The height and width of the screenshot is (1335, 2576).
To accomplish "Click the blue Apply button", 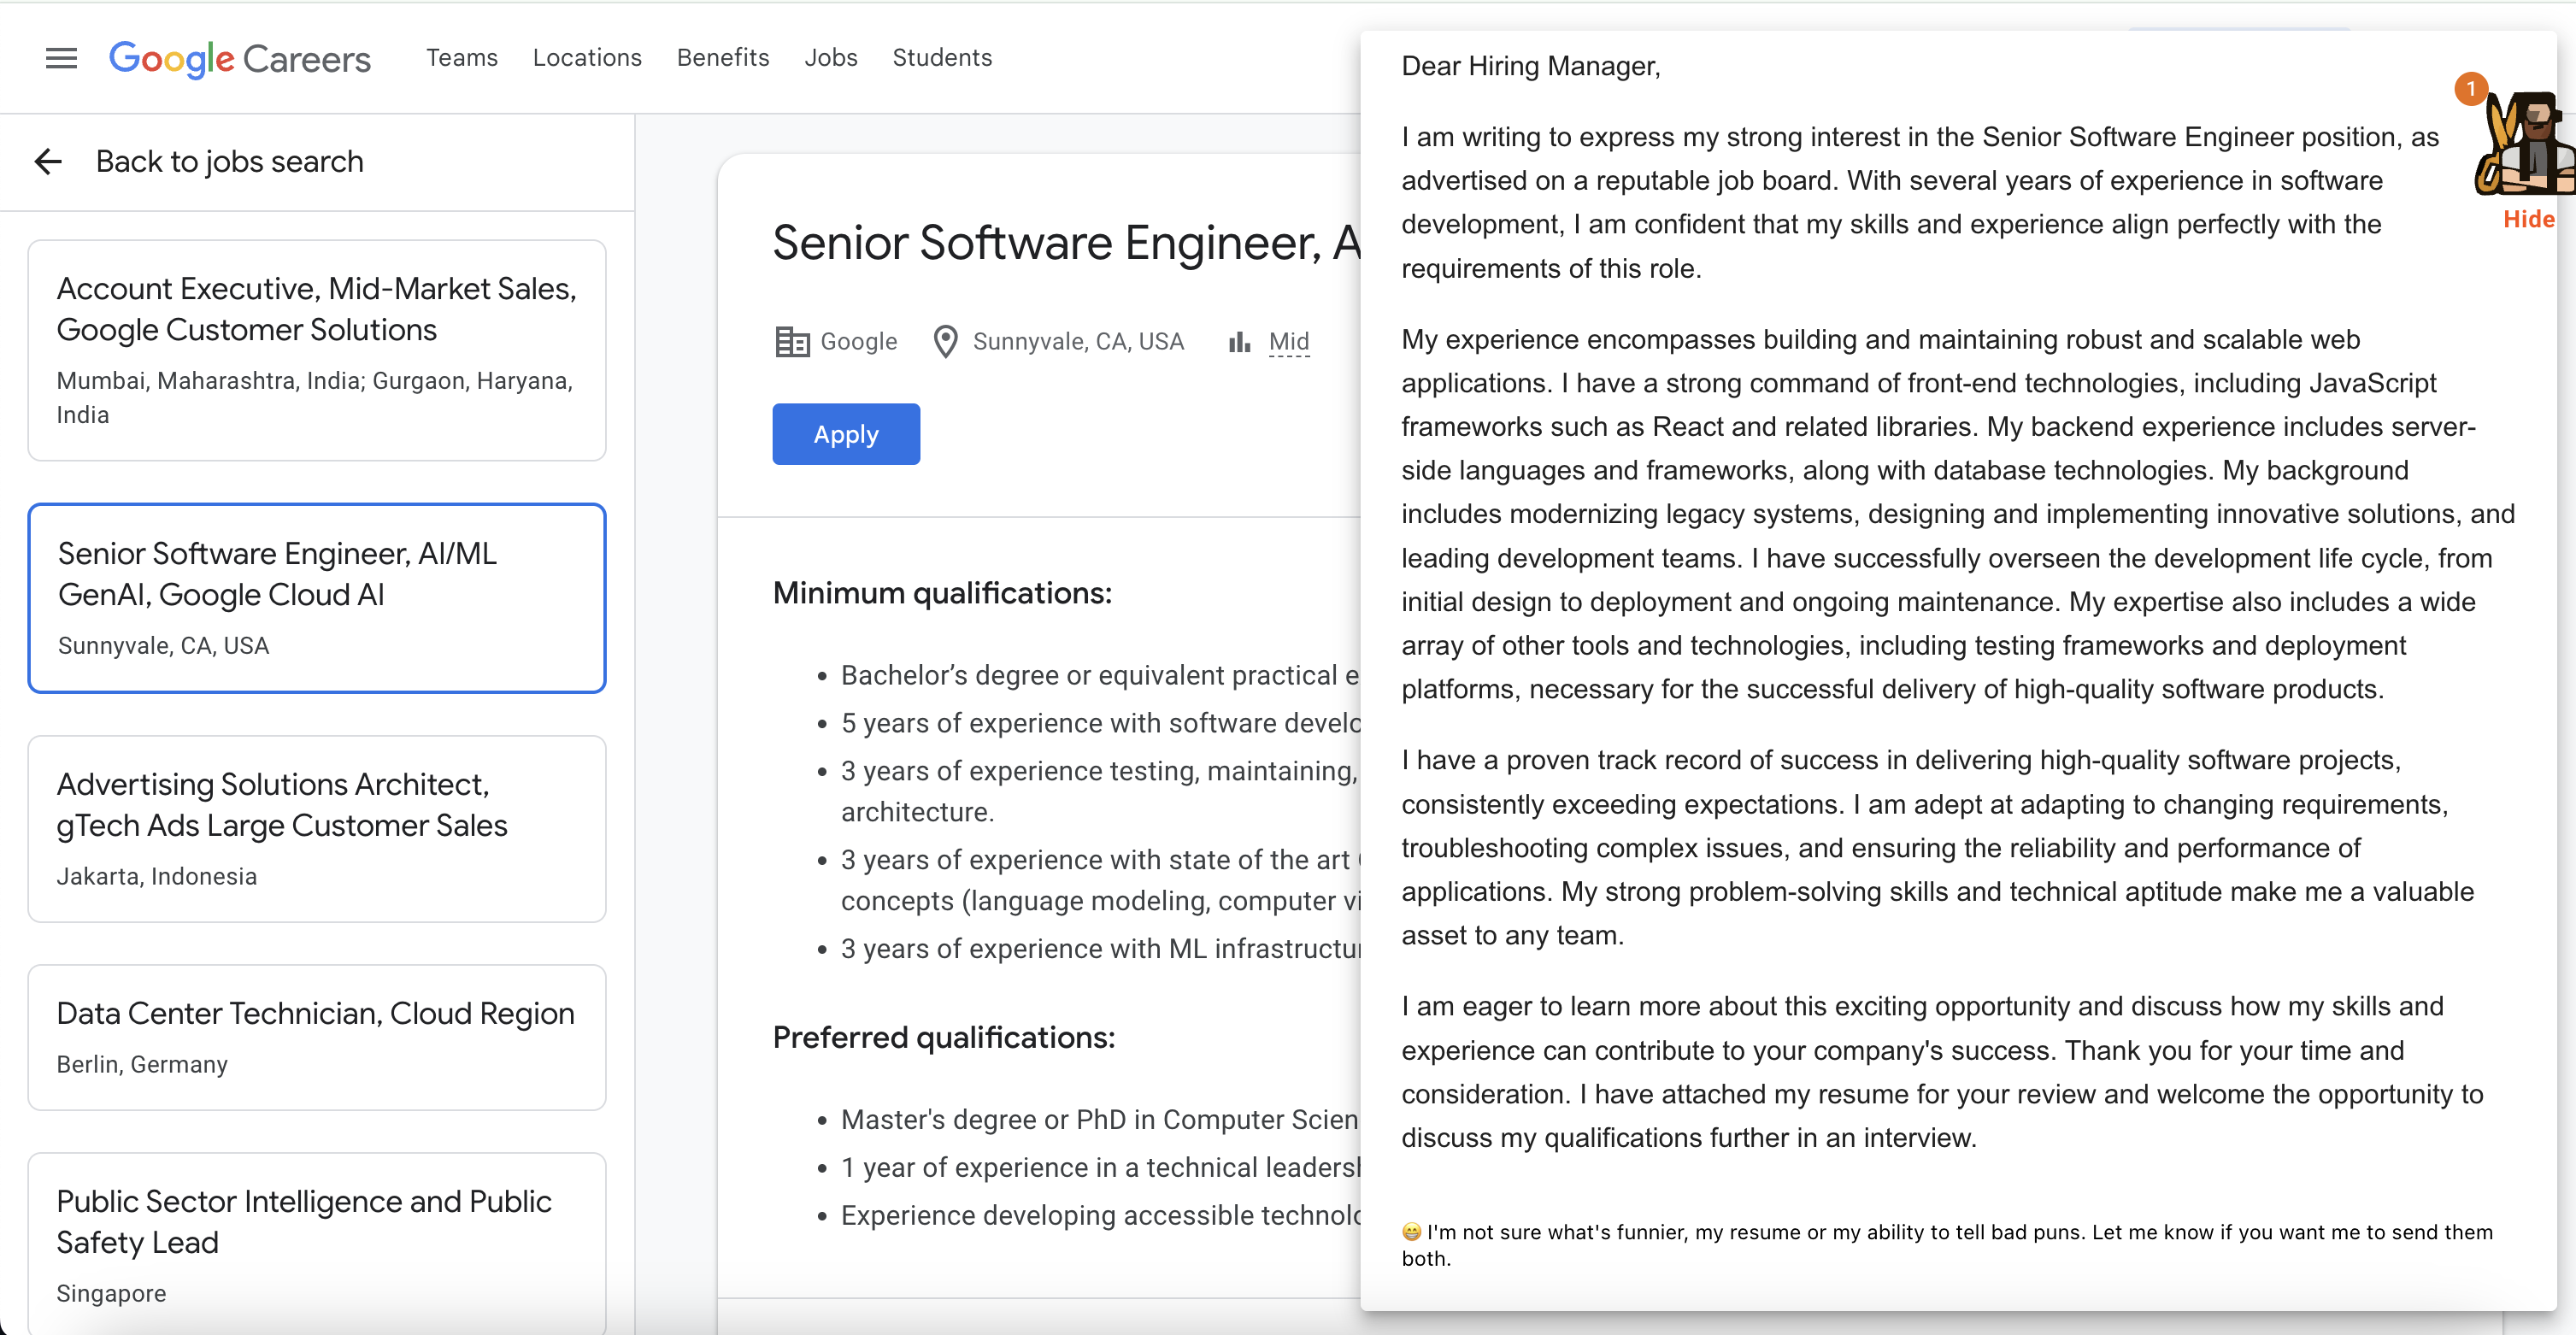I will [845, 434].
